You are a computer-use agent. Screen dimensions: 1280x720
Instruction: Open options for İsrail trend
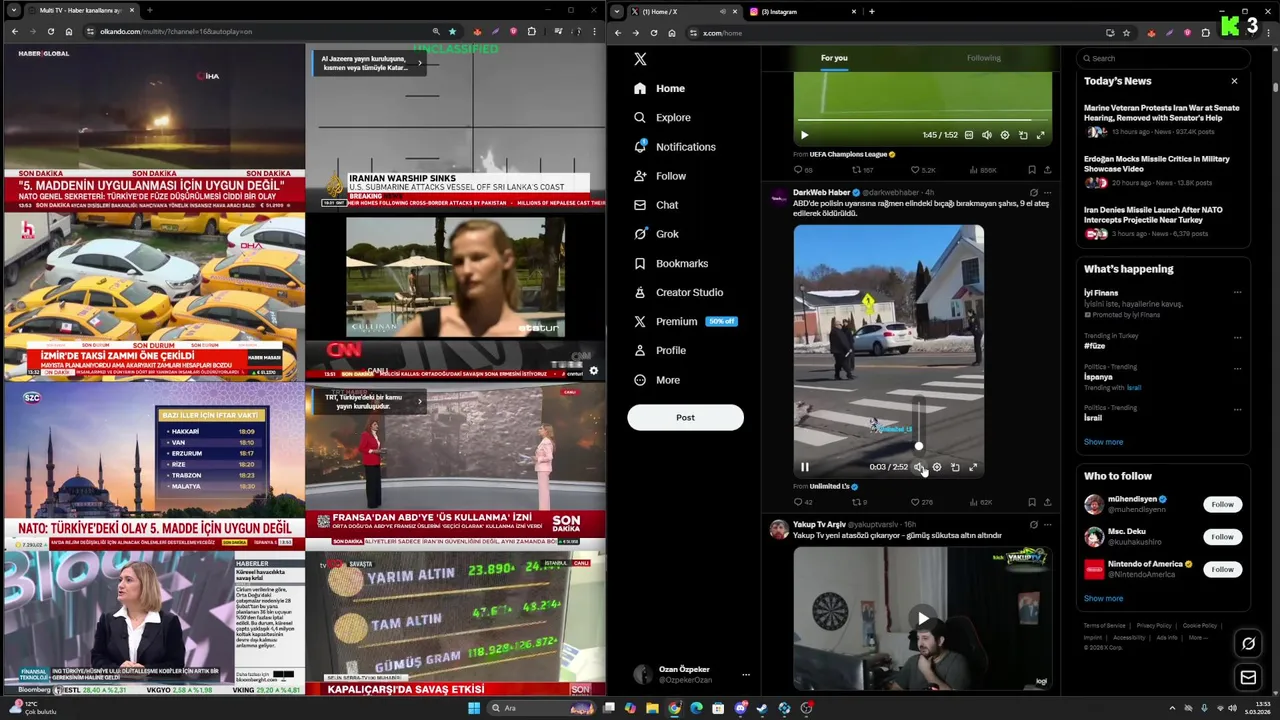coord(1237,409)
